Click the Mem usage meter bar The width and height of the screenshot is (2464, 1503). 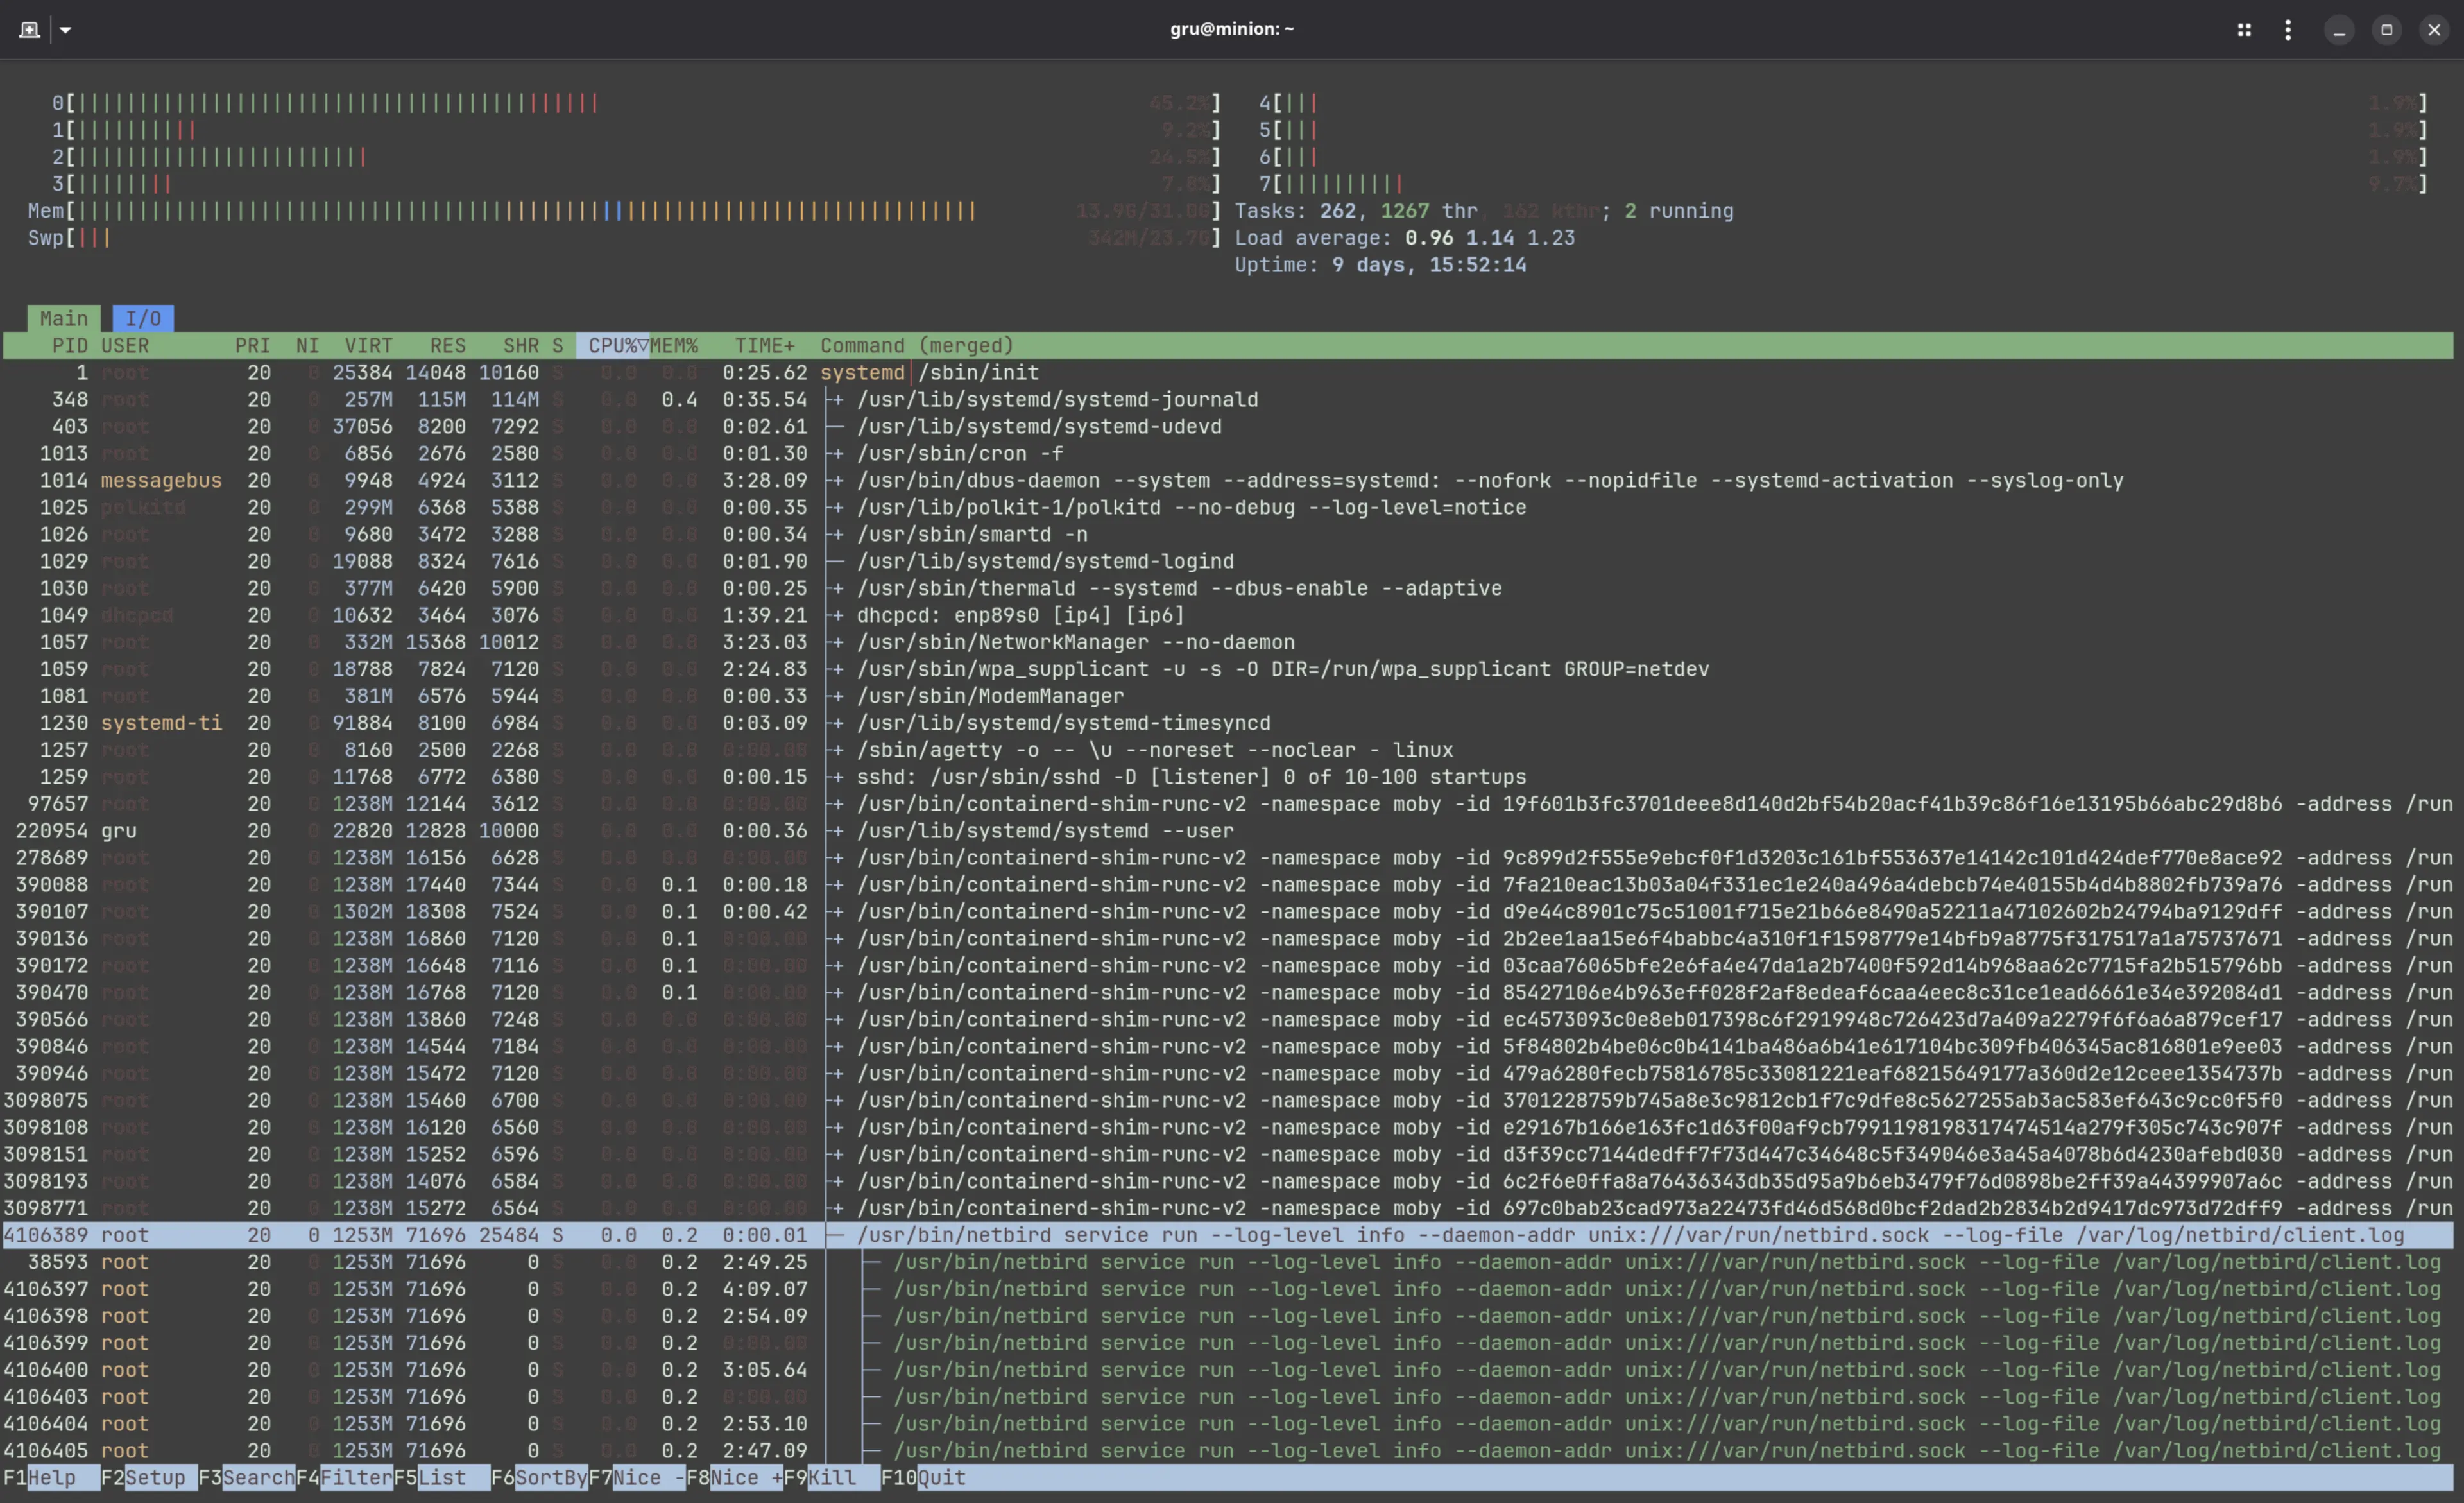click(x=625, y=211)
